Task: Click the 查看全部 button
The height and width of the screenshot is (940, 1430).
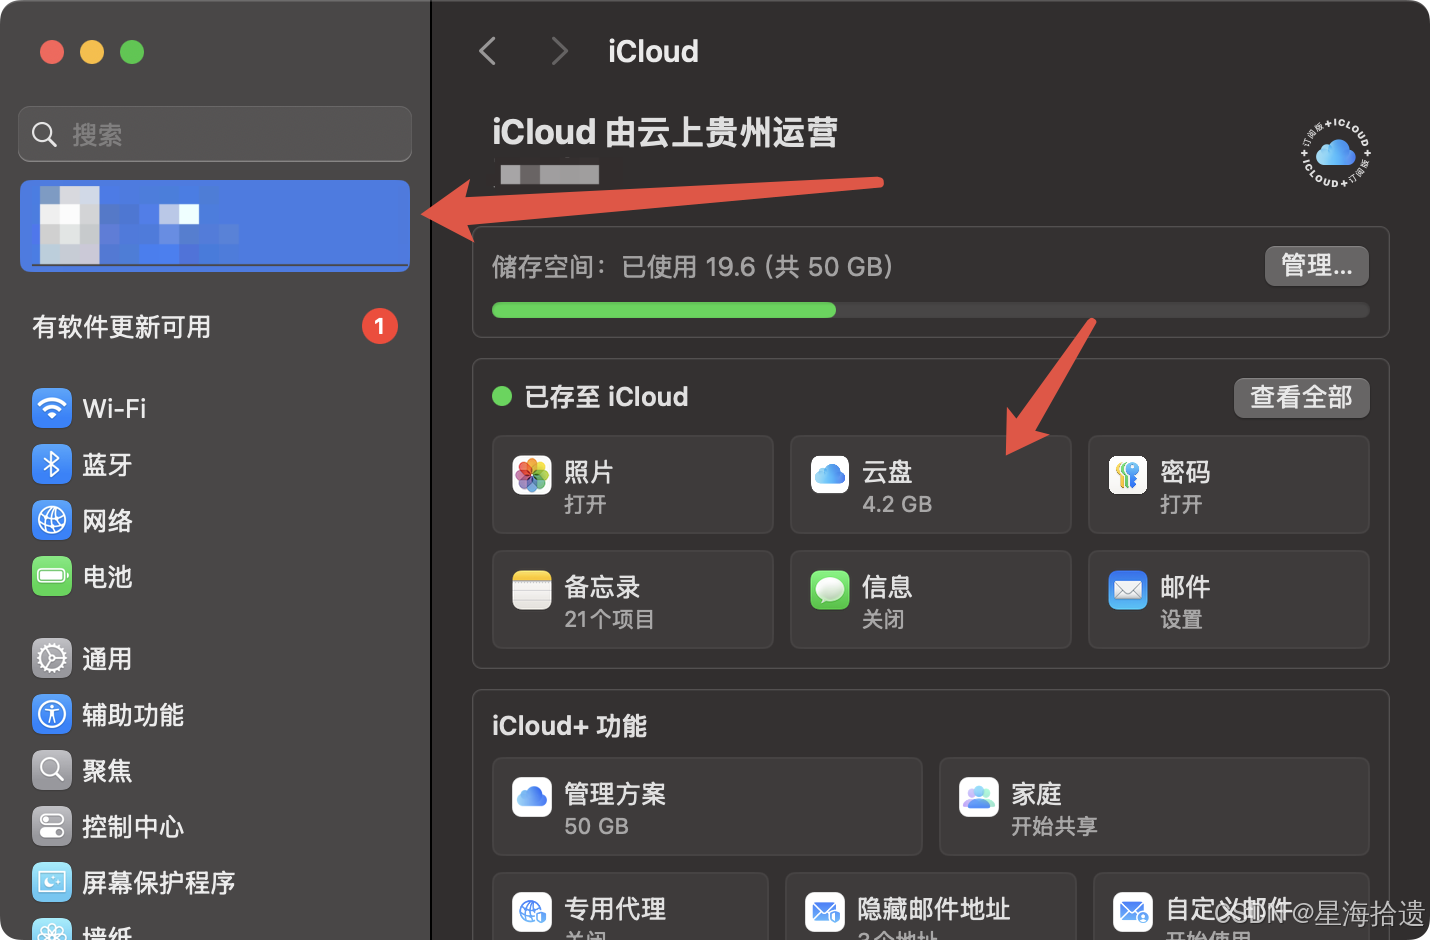Action: pyautogui.click(x=1301, y=397)
